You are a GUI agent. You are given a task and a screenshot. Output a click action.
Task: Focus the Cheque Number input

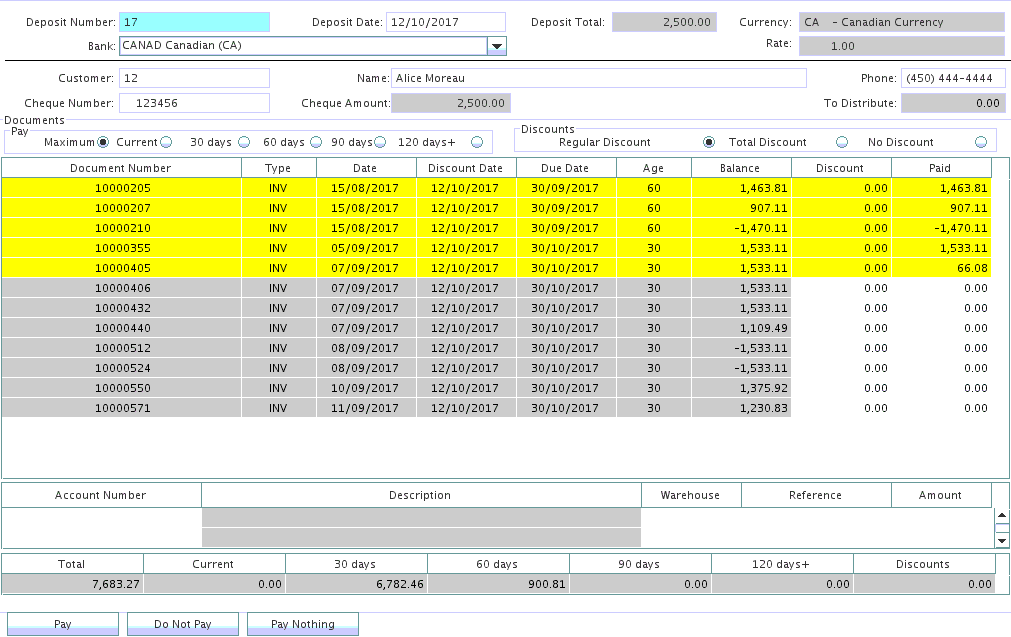[194, 102]
